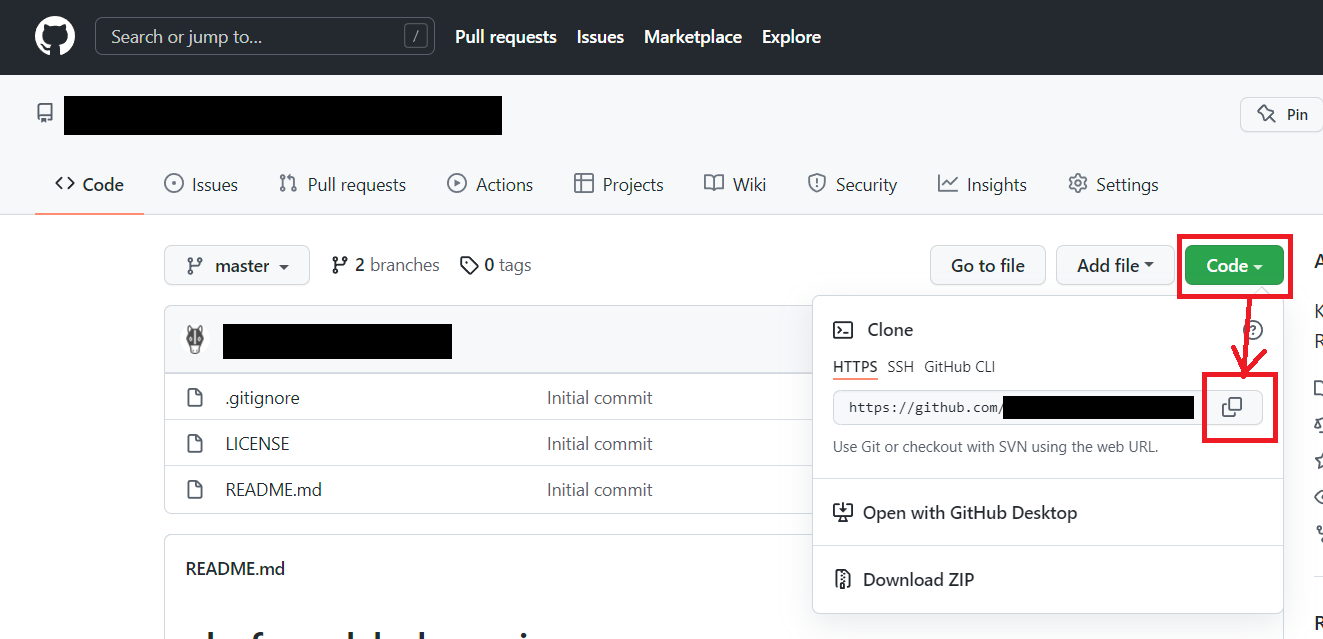Pin this repository

[x=1282, y=114]
